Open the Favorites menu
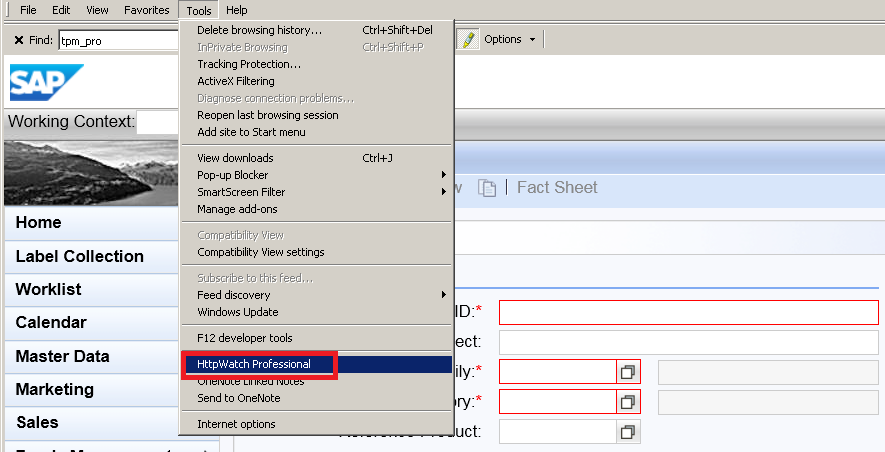 (x=146, y=10)
